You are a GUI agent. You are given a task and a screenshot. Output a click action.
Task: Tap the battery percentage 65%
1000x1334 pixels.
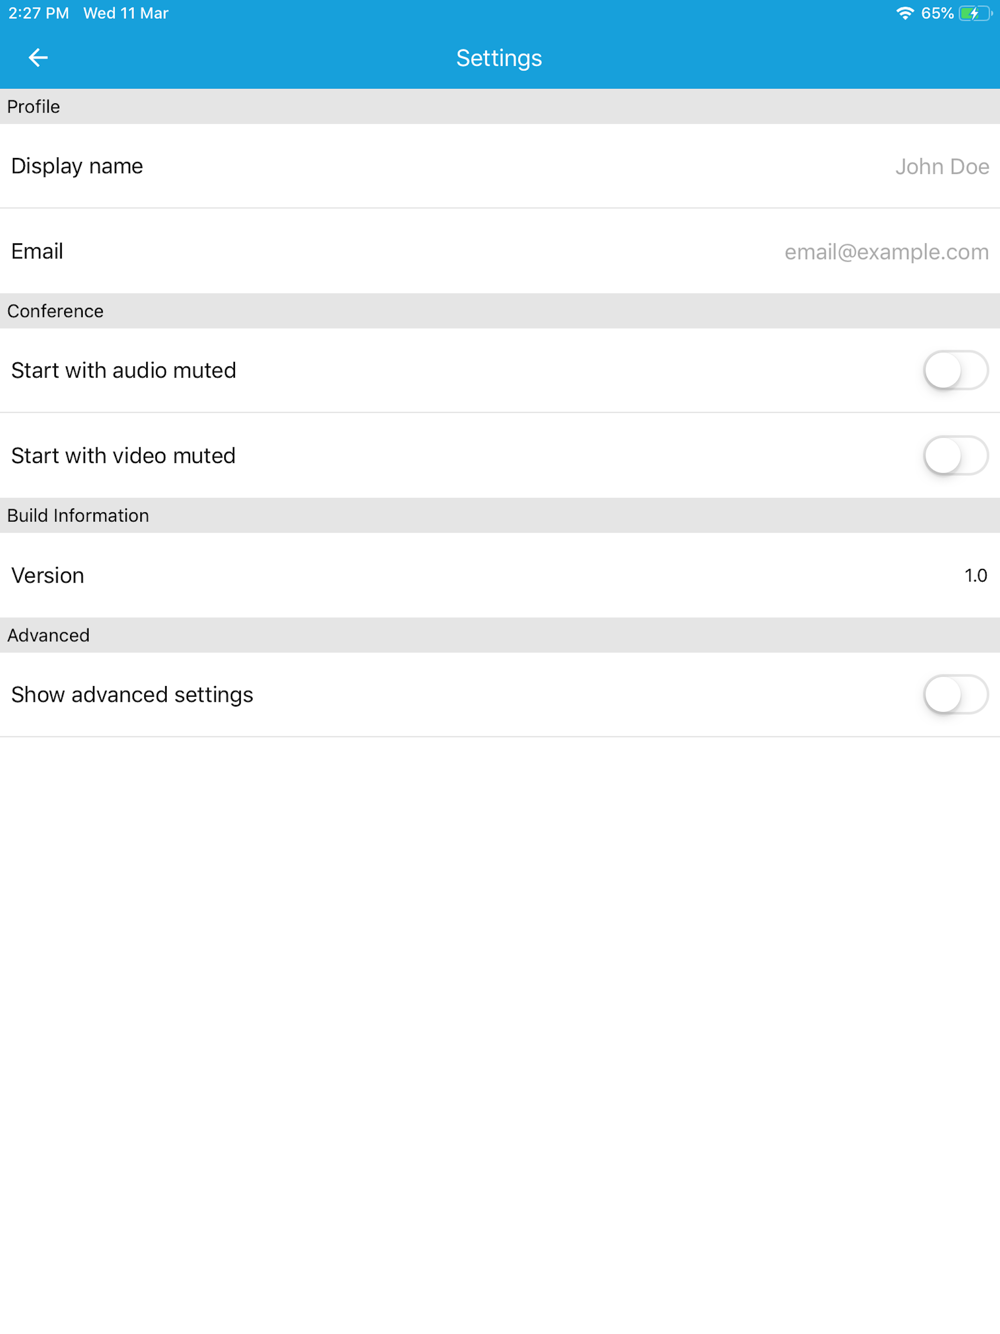[x=937, y=13]
